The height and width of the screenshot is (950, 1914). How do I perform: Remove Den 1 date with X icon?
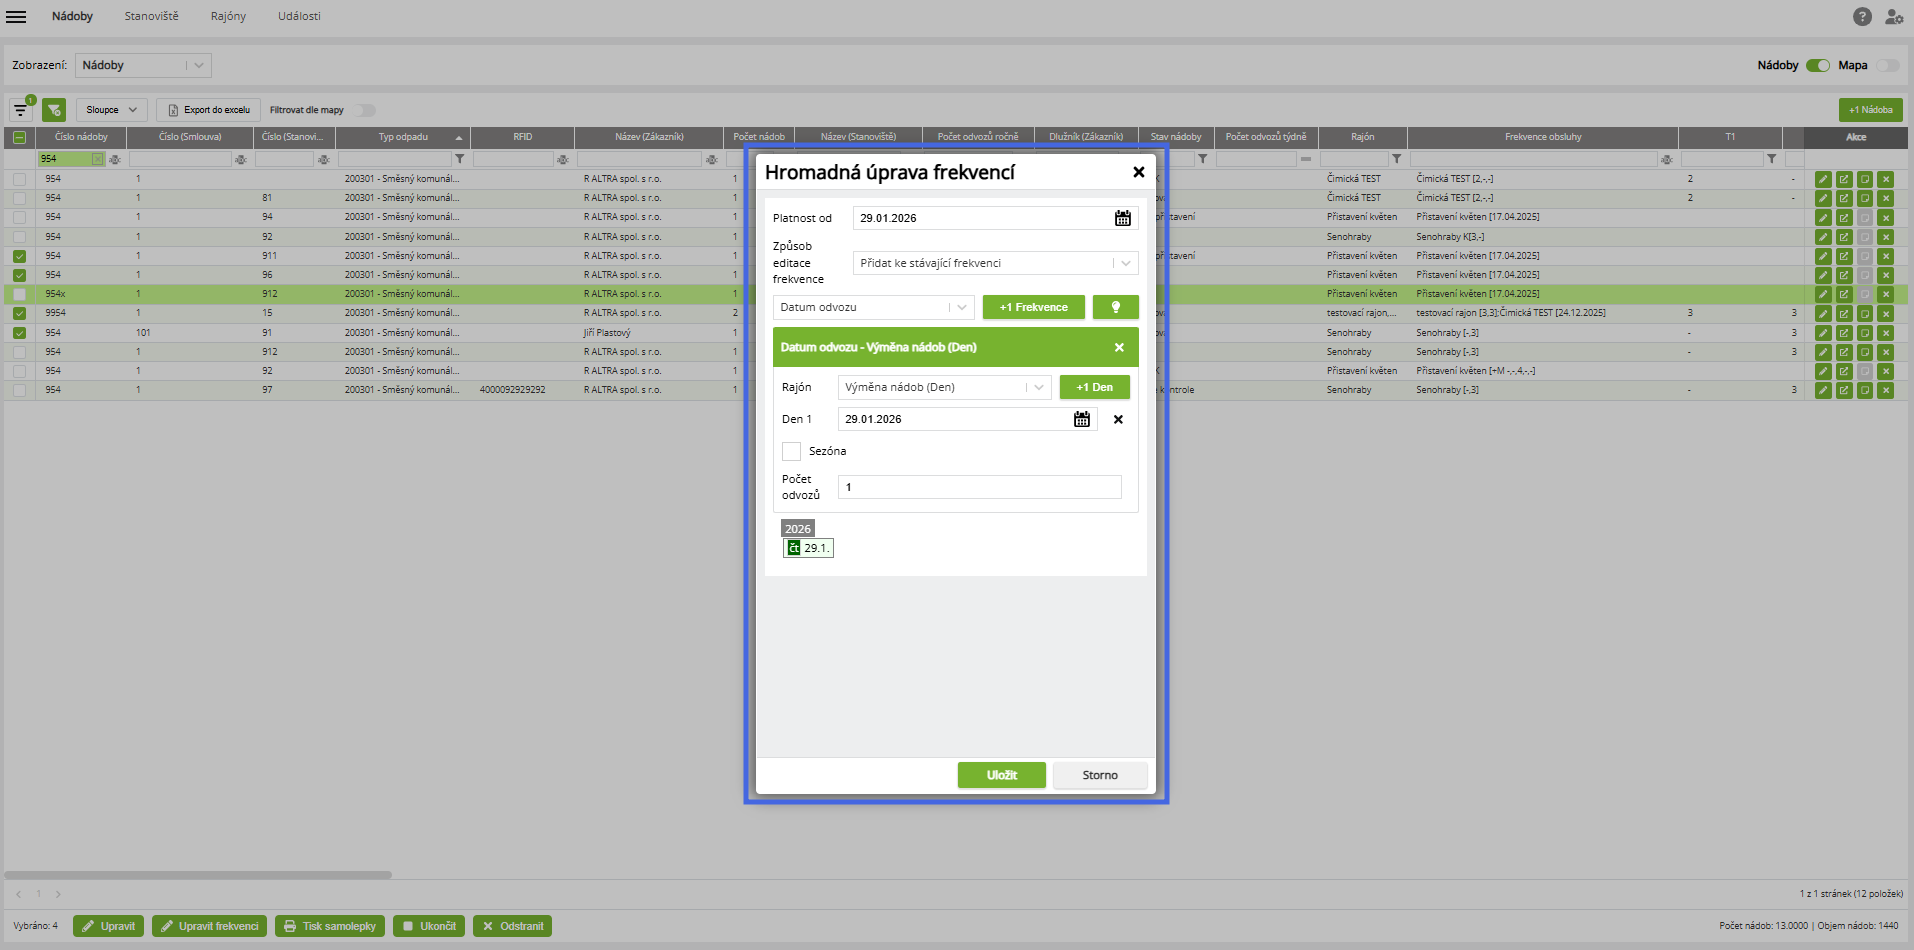pyautogui.click(x=1118, y=419)
